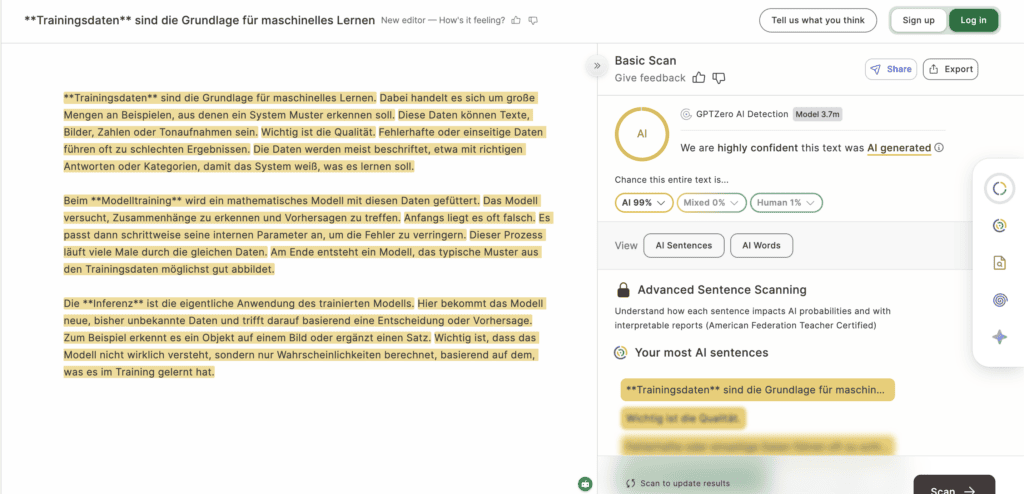Image resolution: width=1024 pixels, height=494 pixels.
Task: Expand the AI 99% dropdown
Action: pyautogui.click(x=644, y=203)
